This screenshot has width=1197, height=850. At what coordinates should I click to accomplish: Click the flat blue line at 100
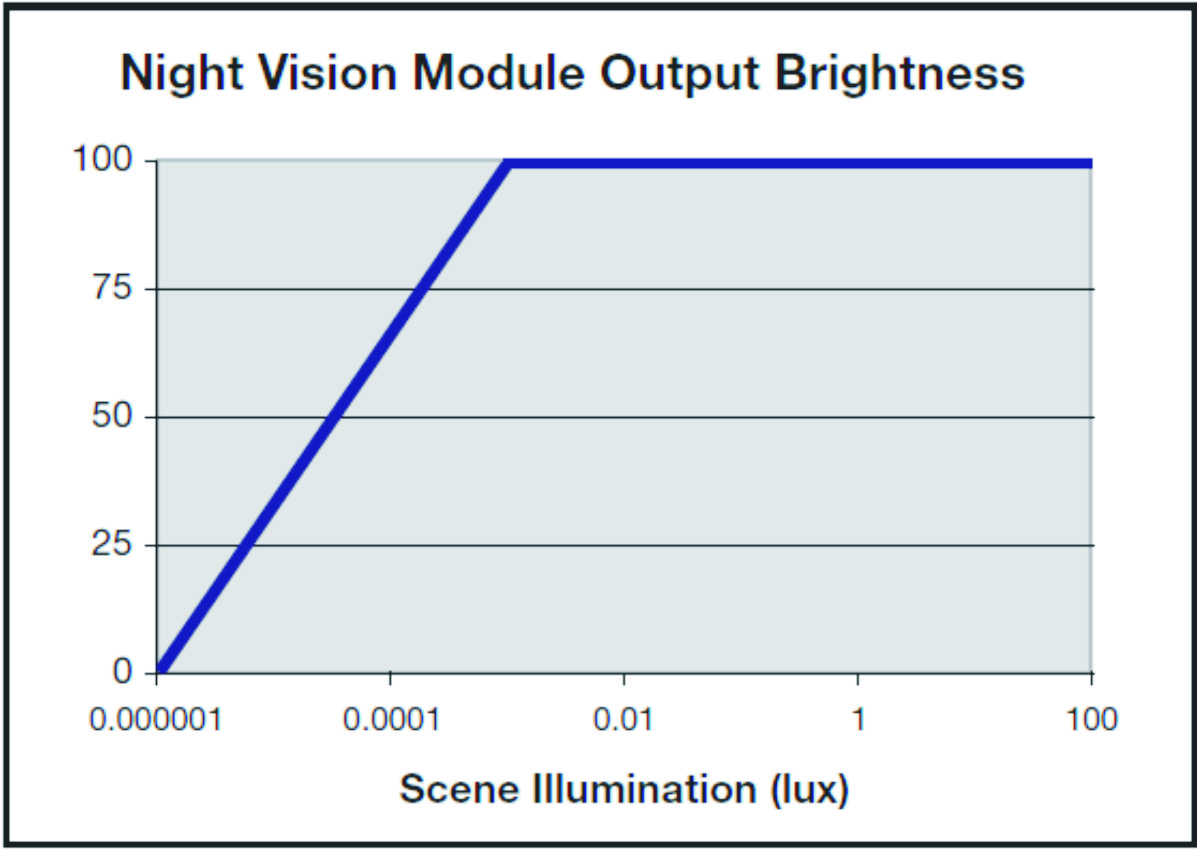click(x=800, y=163)
